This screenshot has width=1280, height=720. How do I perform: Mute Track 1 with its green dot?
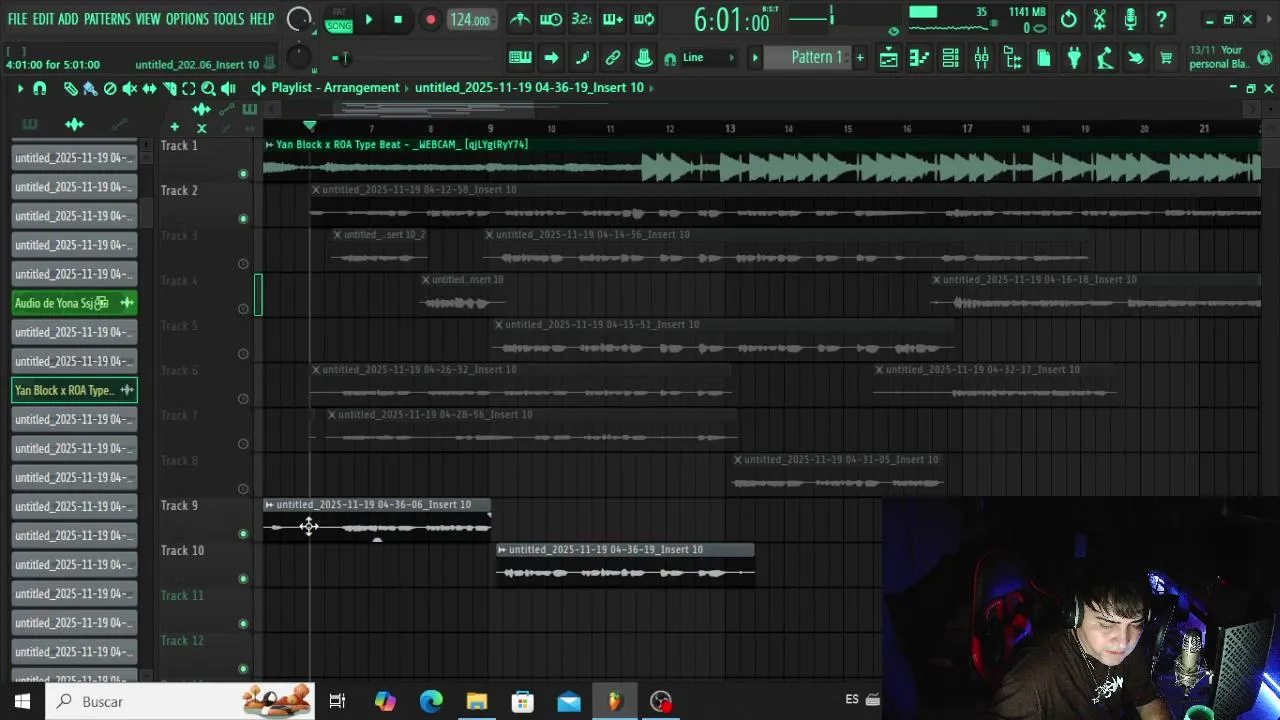pos(243,174)
